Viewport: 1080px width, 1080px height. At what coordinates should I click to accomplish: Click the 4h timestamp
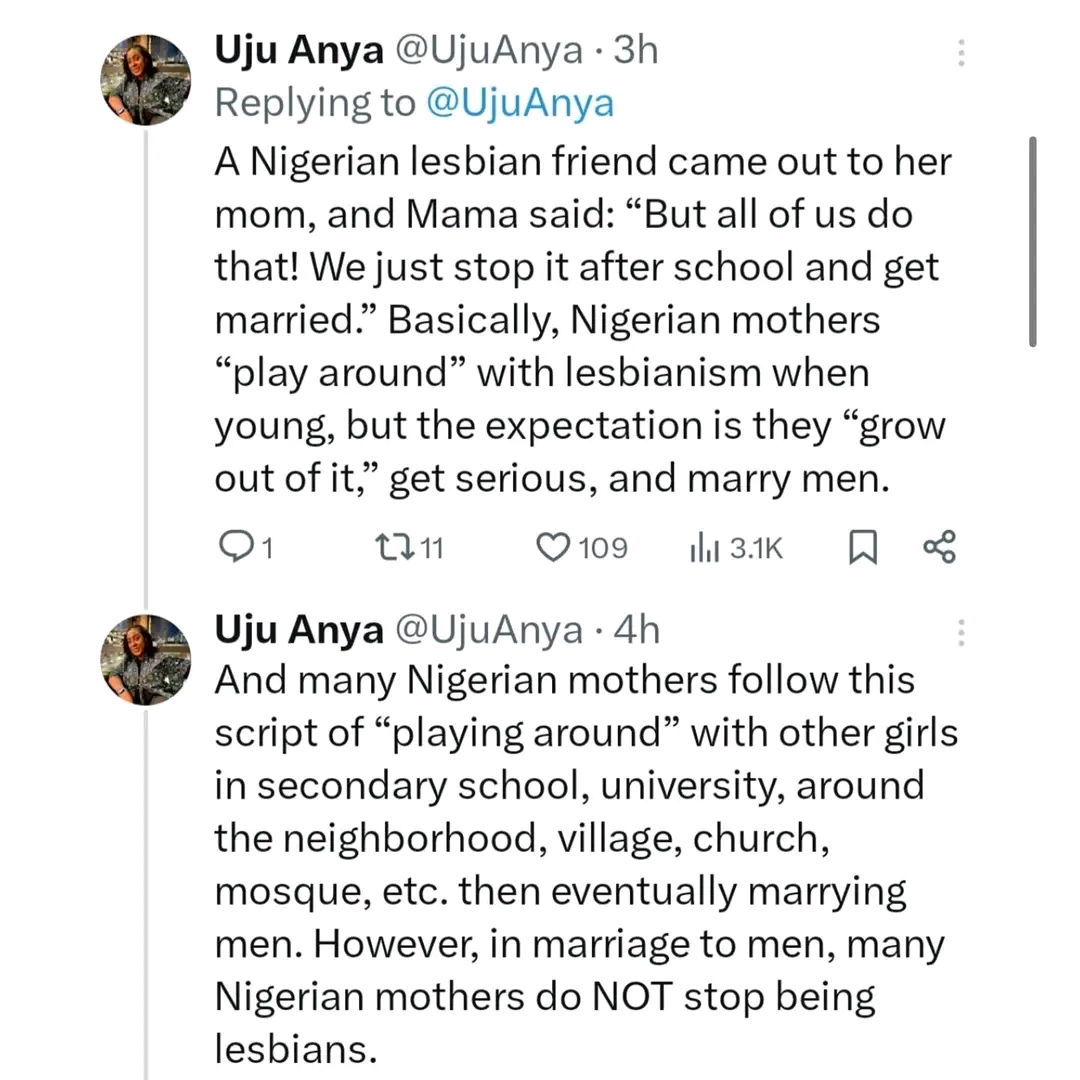636,630
